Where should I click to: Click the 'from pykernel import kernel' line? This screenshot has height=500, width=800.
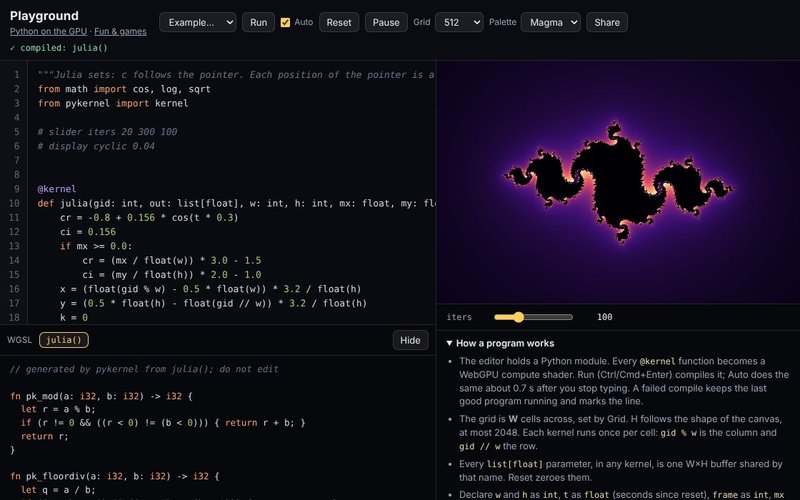(113, 103)
